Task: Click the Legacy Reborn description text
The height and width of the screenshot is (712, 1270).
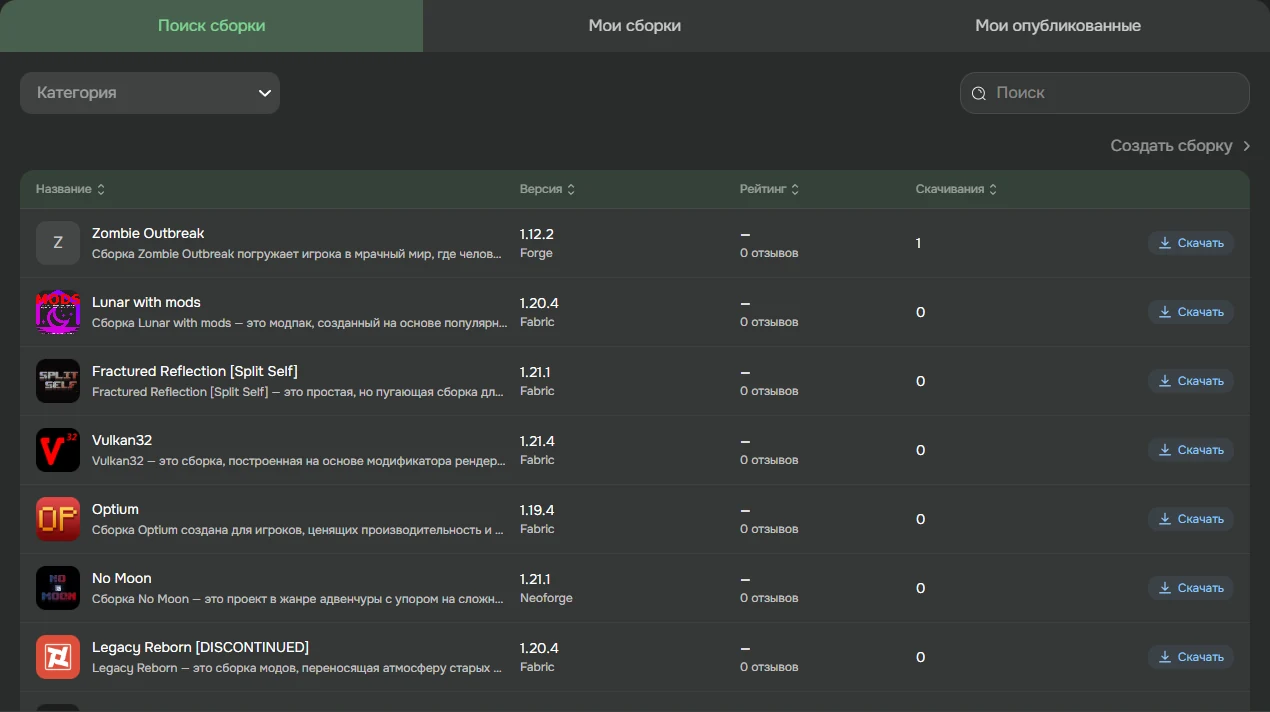Action: [x=297, y=667]
